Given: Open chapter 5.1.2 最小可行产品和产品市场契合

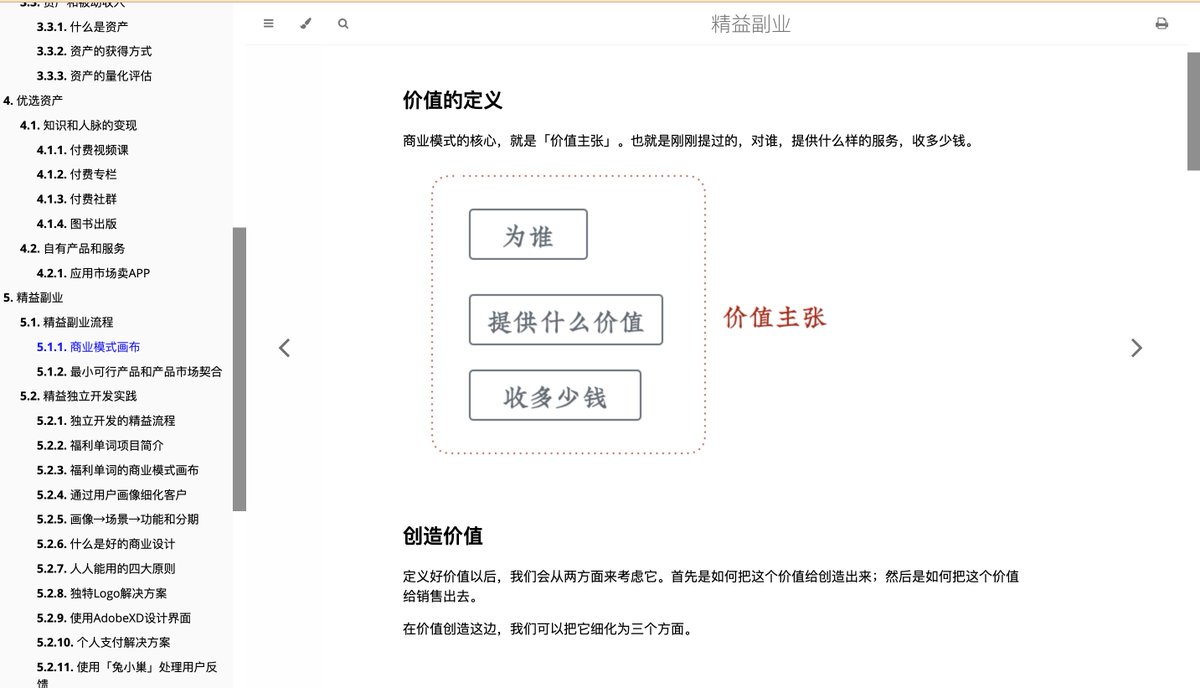Looking at the screenshot, I should pyautogui.click(x=129, y=372).
